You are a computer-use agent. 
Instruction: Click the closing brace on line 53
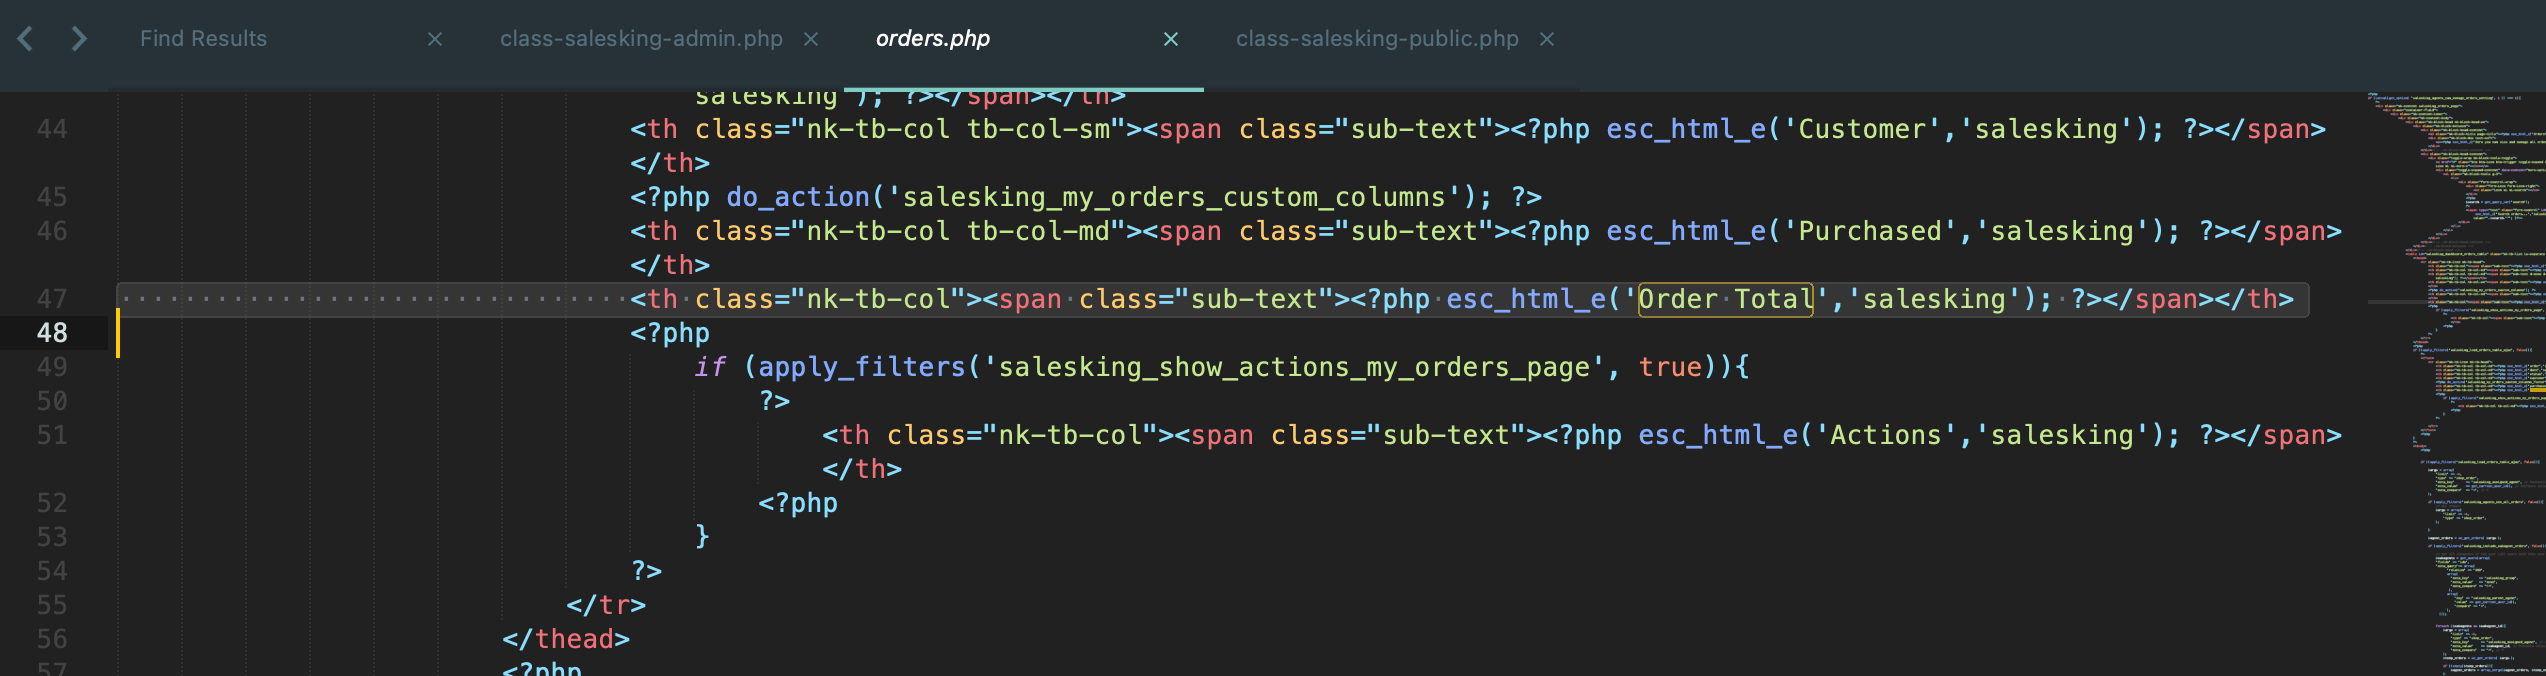(x=702, y=537)
